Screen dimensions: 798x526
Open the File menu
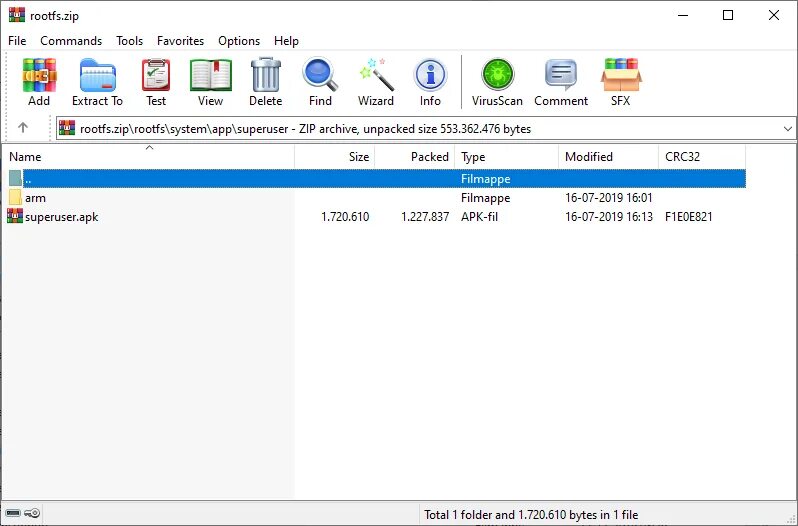pos(17,41)
